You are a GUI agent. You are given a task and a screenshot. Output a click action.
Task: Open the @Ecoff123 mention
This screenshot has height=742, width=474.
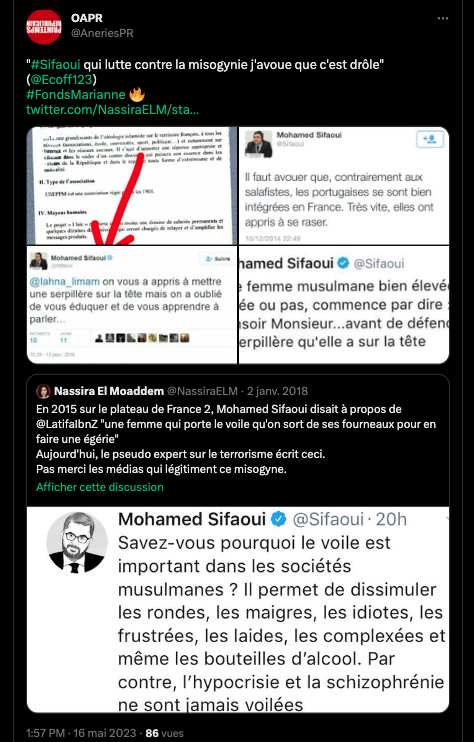[x=62, y=80]
